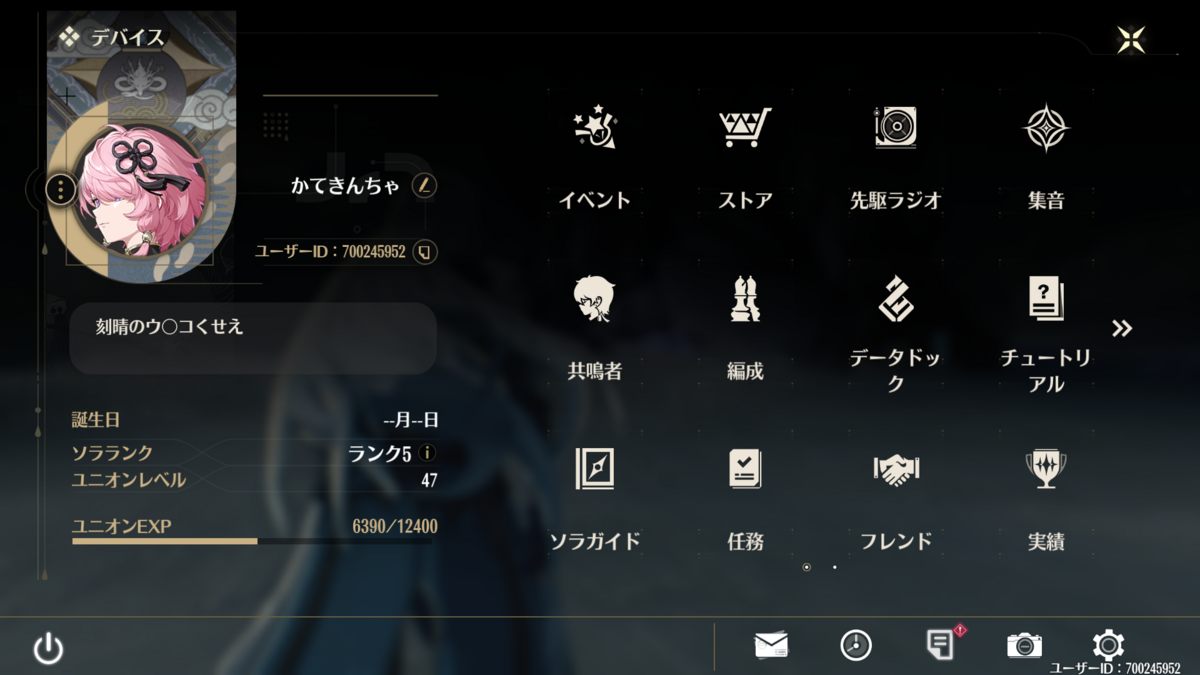Open the settings gear icon
Viewport: 1200px width, 675px height.
coord(1107,645)
